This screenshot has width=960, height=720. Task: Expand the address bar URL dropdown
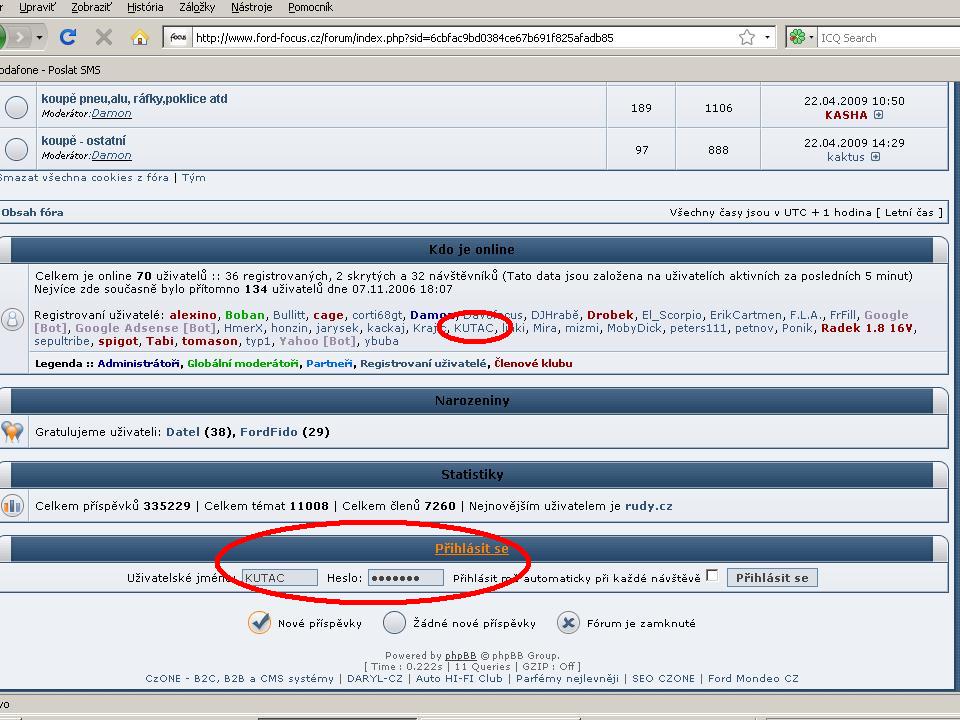(768, 38)
